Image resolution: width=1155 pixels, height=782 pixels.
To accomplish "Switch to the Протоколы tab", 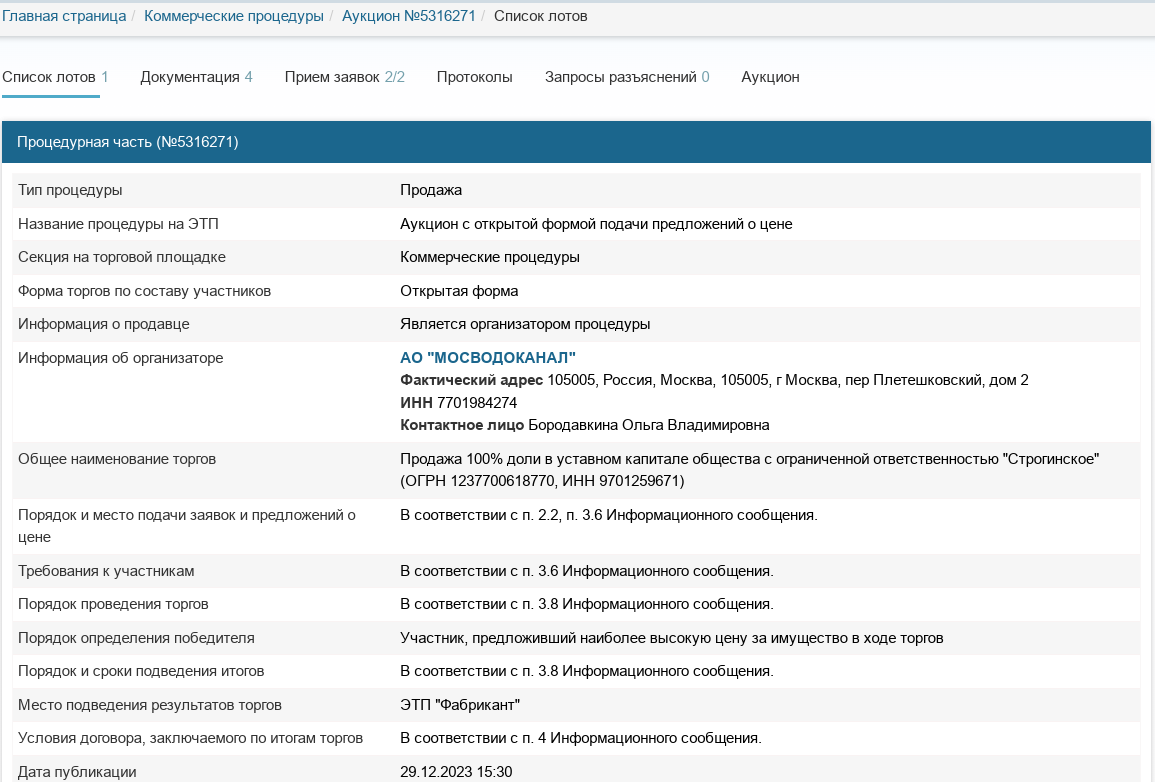I will (x=474, y=77).
